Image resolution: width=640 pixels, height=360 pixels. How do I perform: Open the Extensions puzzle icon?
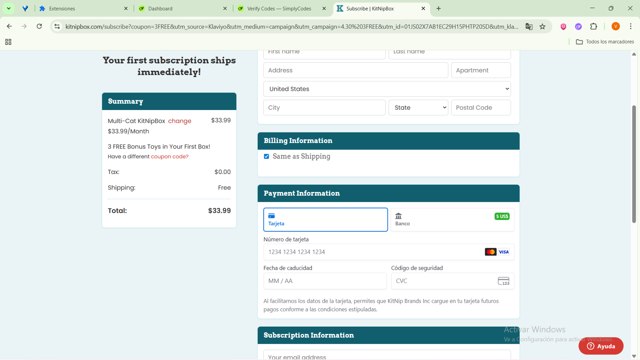tap(593, 27)
